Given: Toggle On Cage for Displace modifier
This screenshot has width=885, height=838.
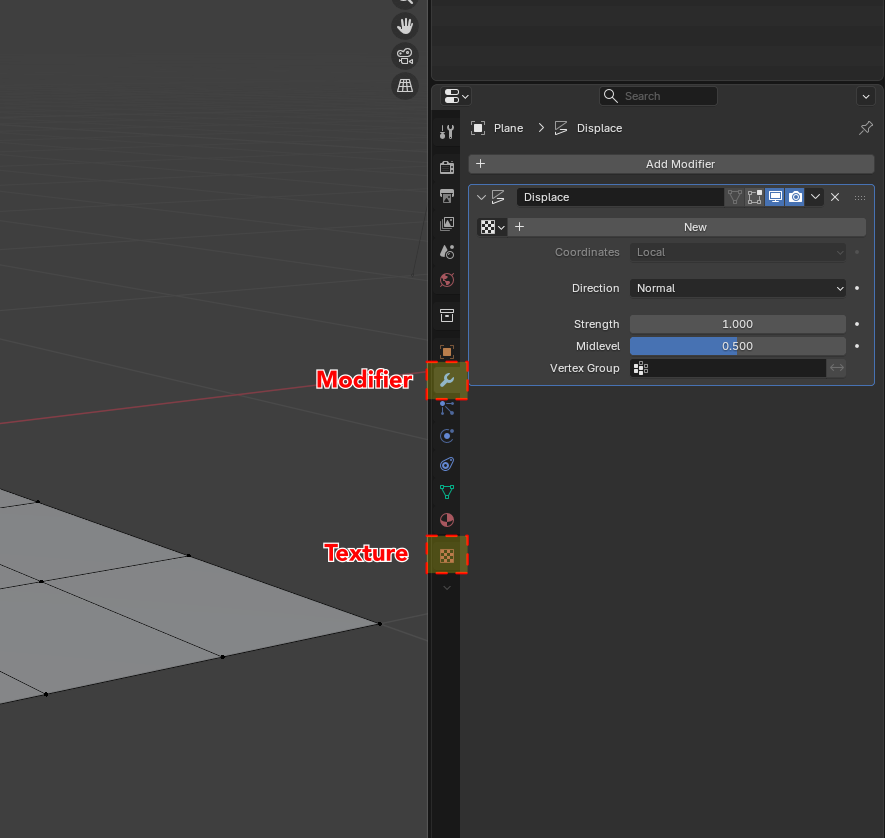Looking at the screenshot, I should (x=734, y=197).
